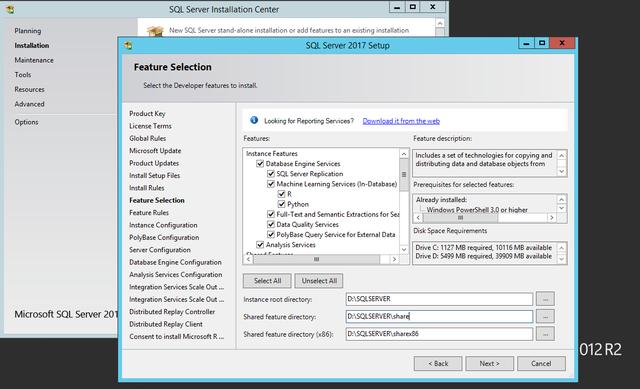Toggle Full-Text and Semantic Extractions checkbox
This screenshot has height=389, width=640.
[x=271, y=214]
